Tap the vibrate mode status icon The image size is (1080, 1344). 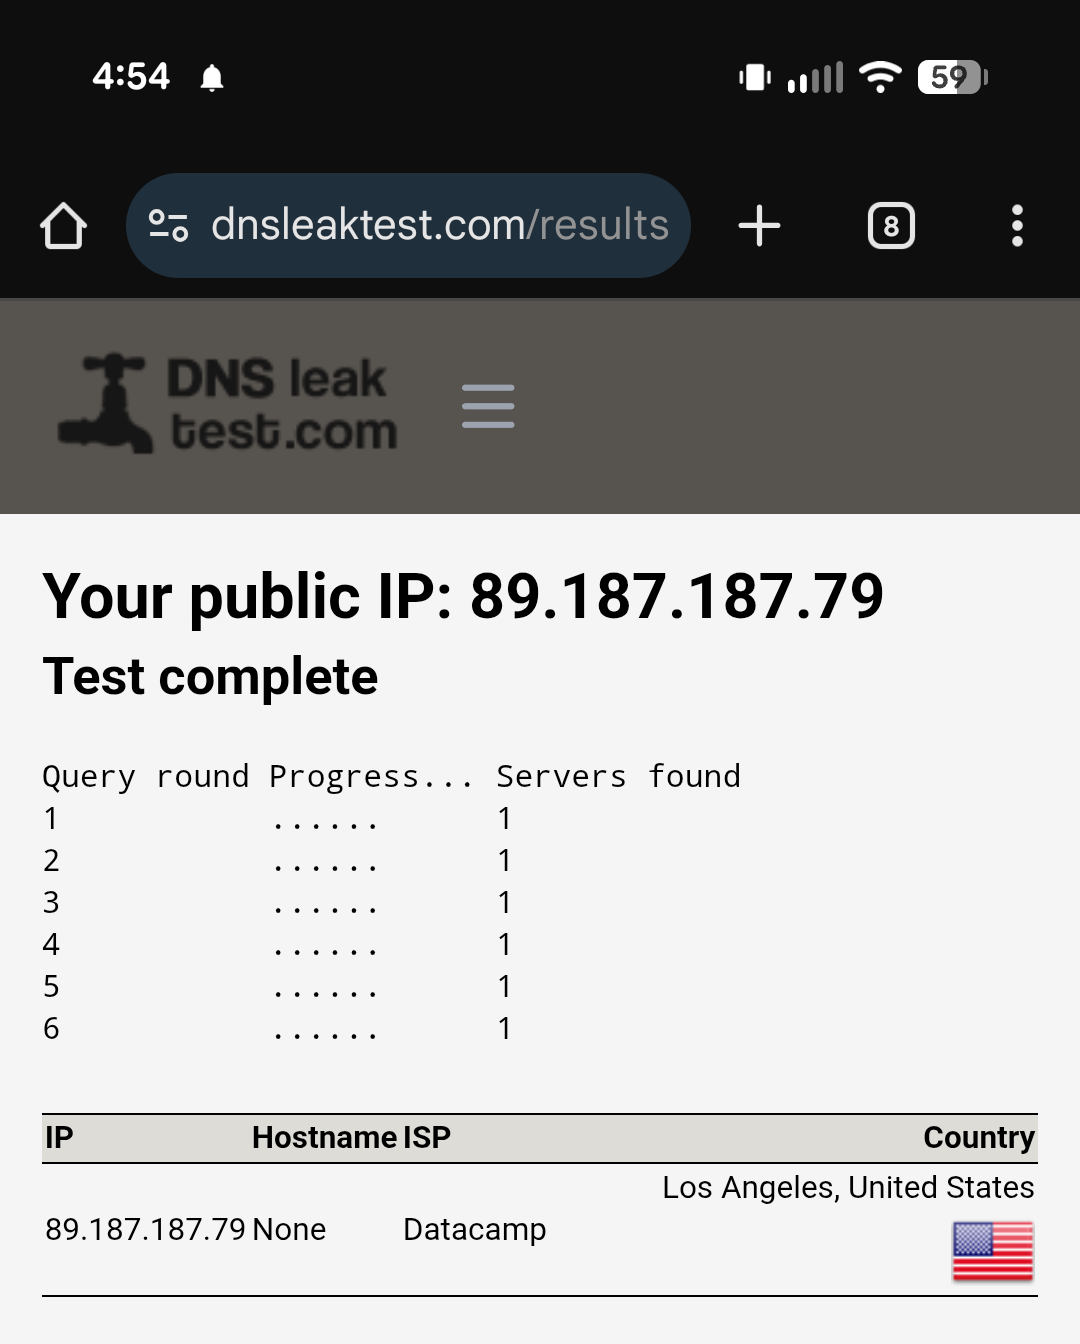click(755, 77)
